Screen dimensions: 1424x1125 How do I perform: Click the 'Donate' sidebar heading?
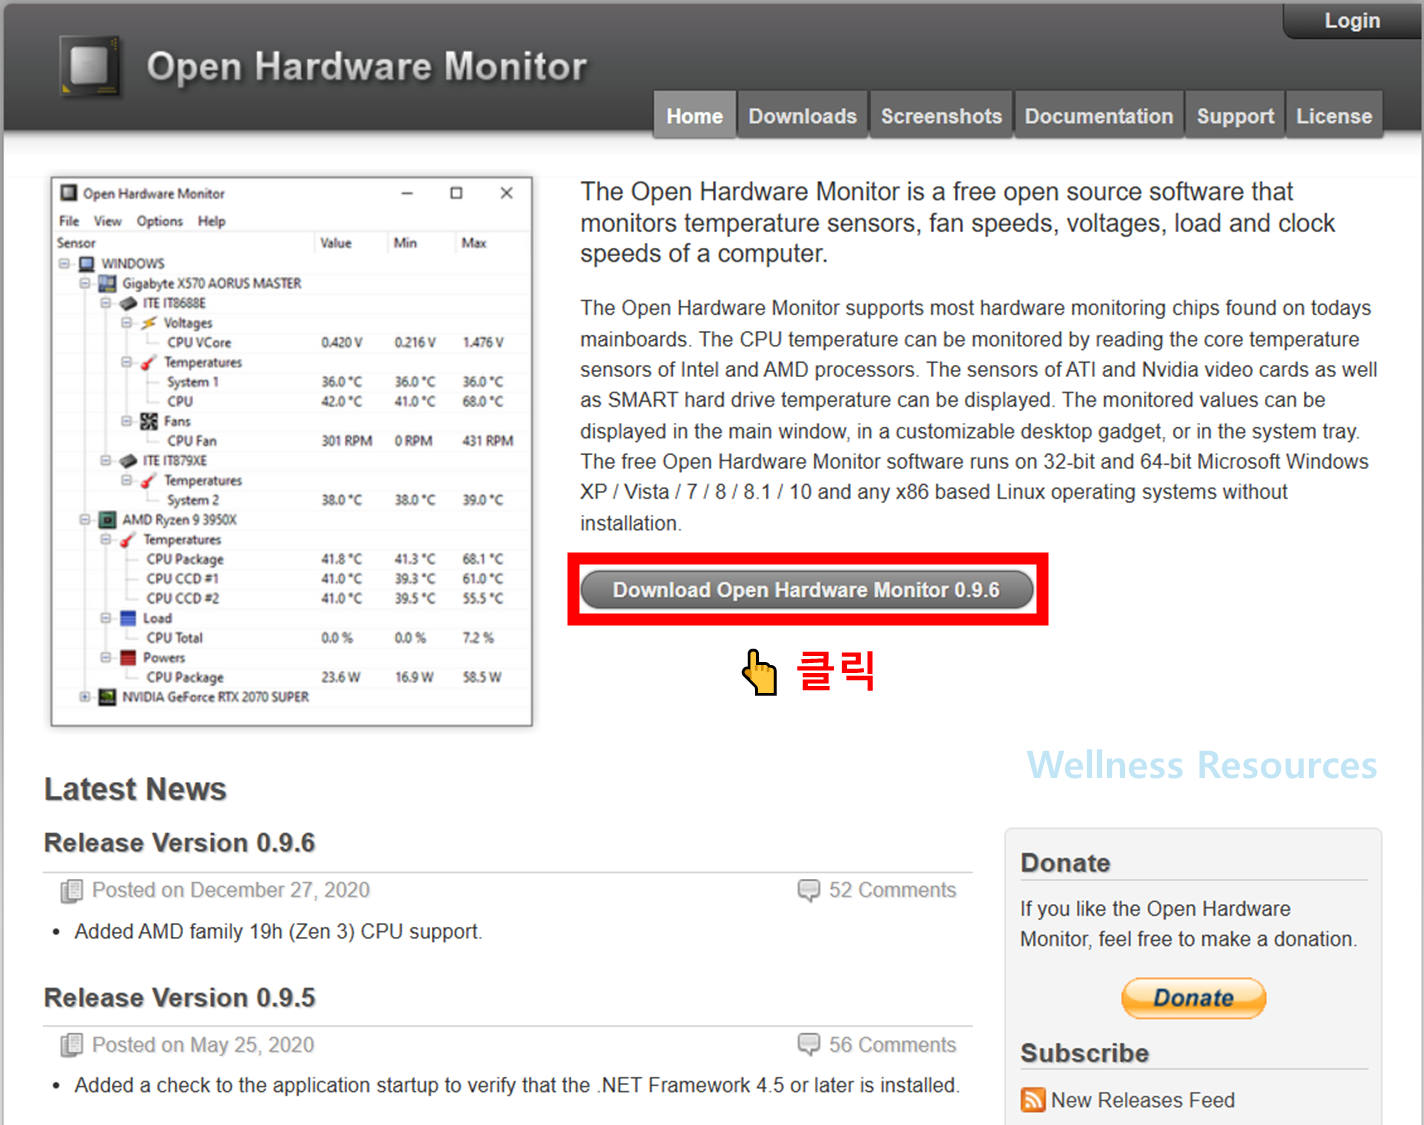pyautogui.click(x=1065, y=863)
